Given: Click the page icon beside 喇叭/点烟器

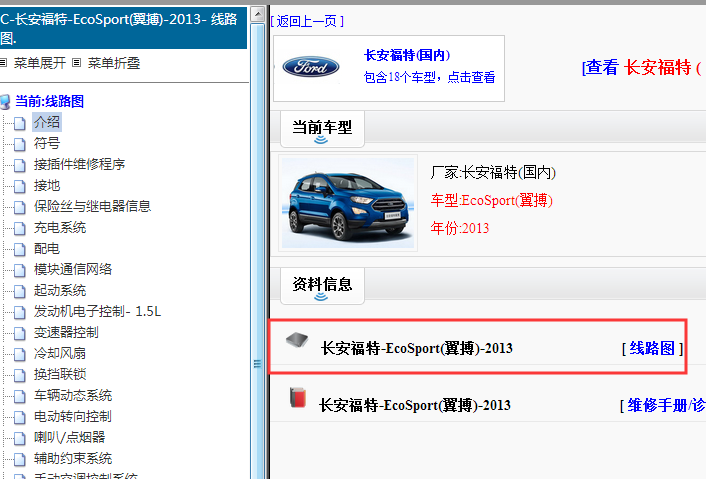Looking at the screenshot, I should (x=19, y=438).
